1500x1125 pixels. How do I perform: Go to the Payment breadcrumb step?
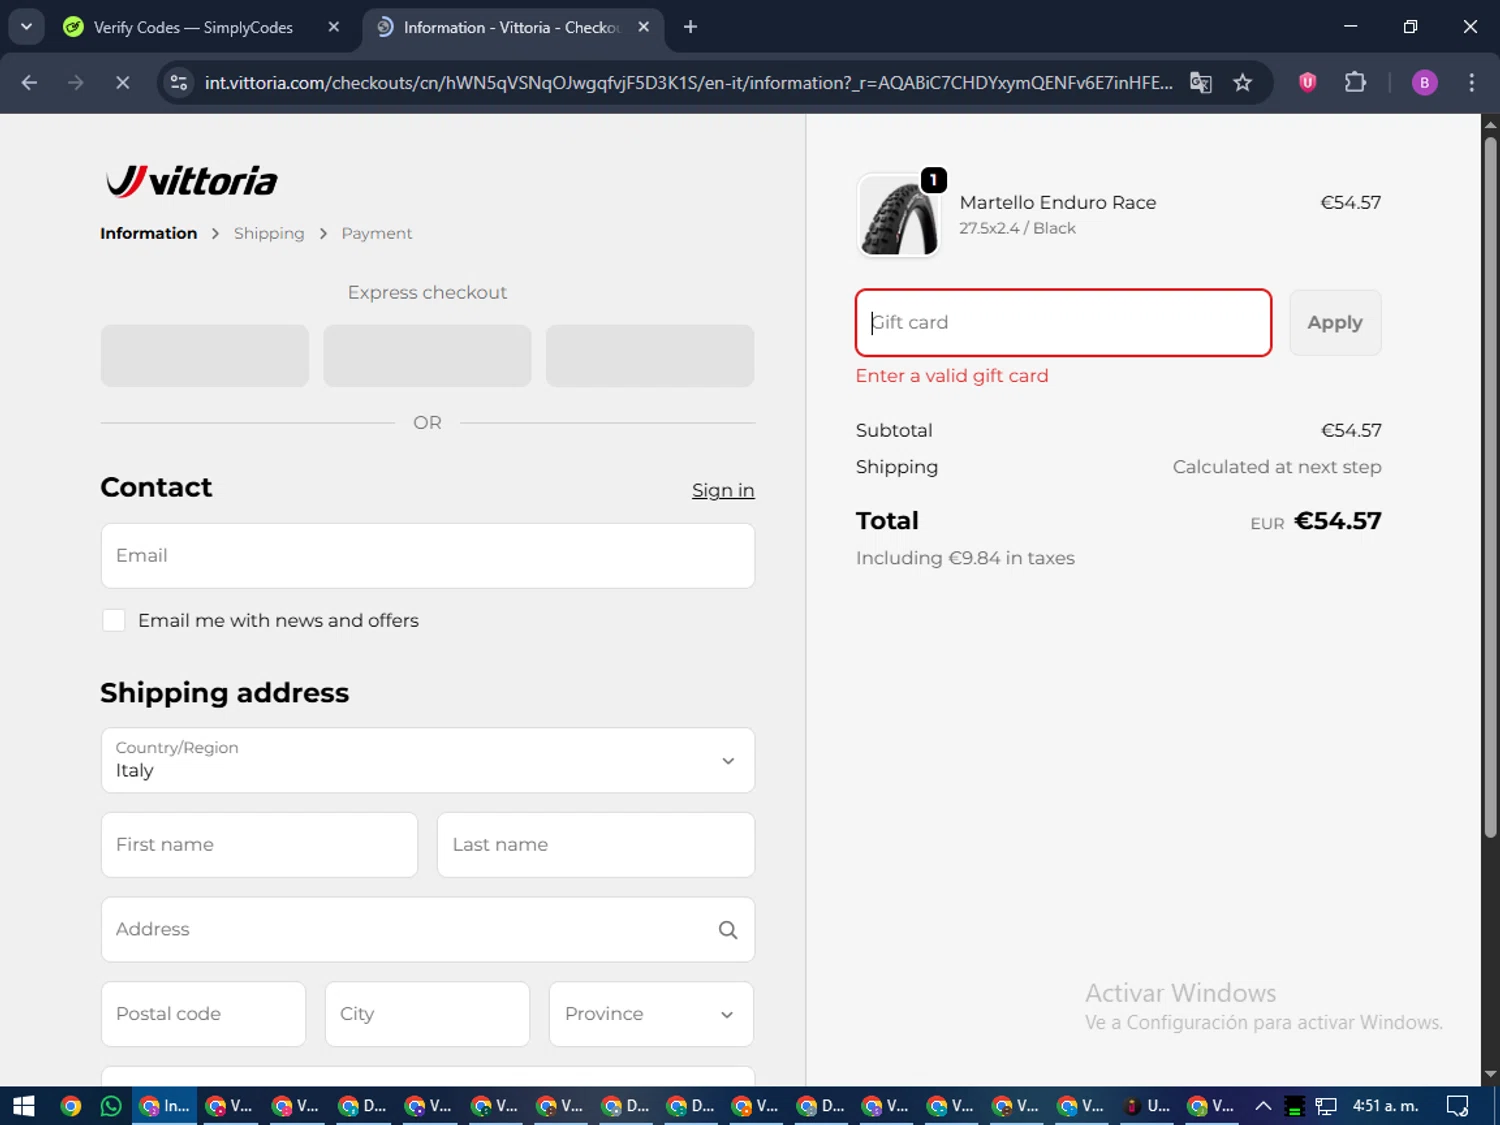377,233
